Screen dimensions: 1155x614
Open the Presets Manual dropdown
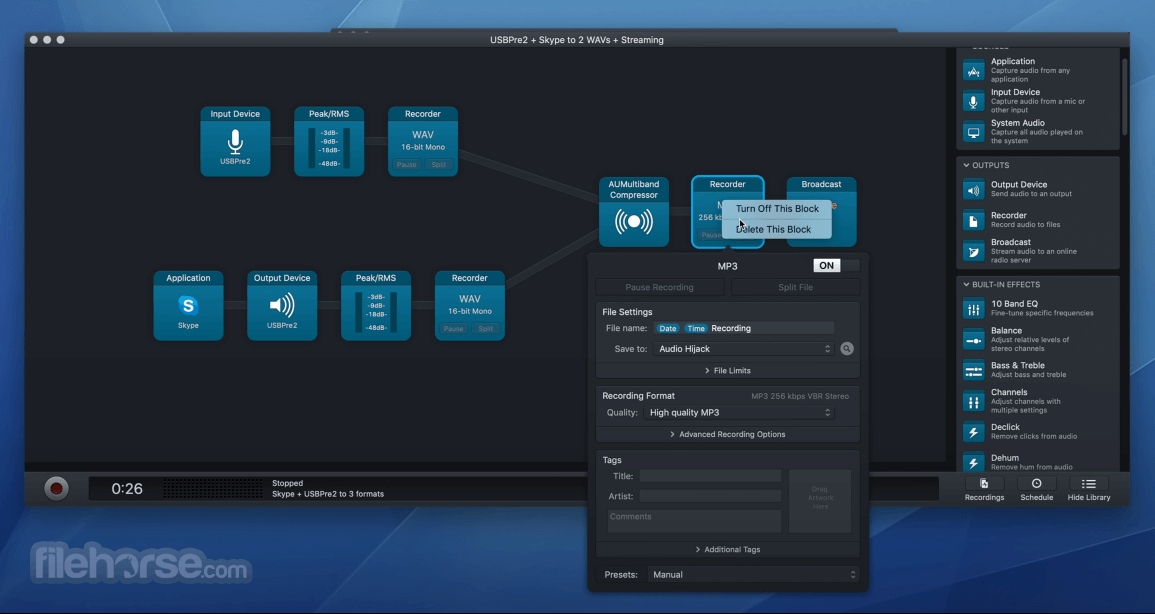753,575
